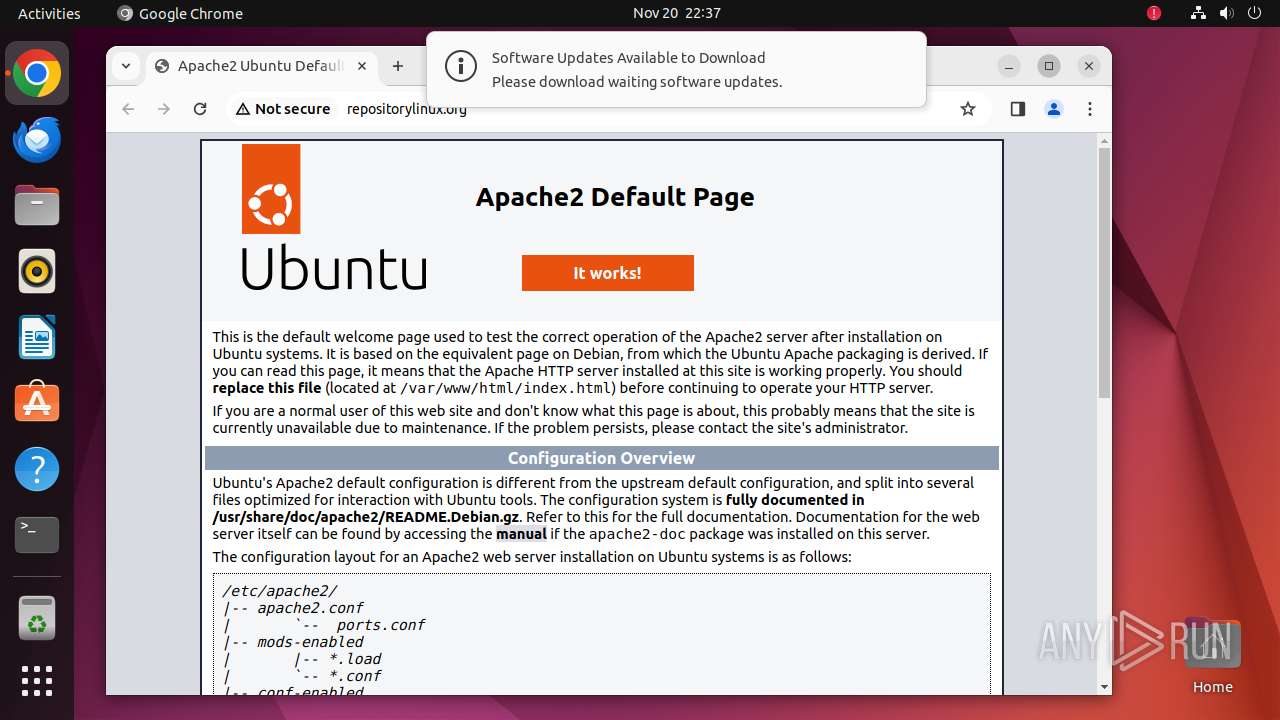Click the address bar URL
The image size is (1280, 720).
406,109
